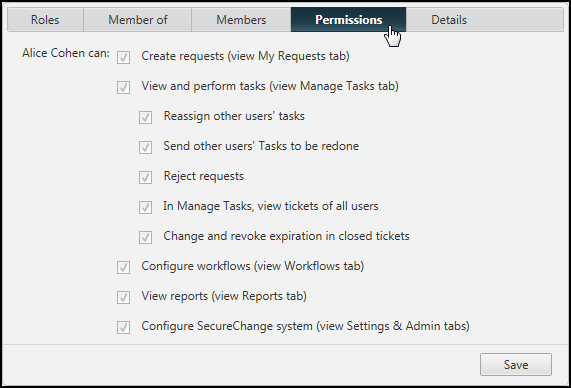Click the 'Reassign other users' tasks' text

point(234,116)
